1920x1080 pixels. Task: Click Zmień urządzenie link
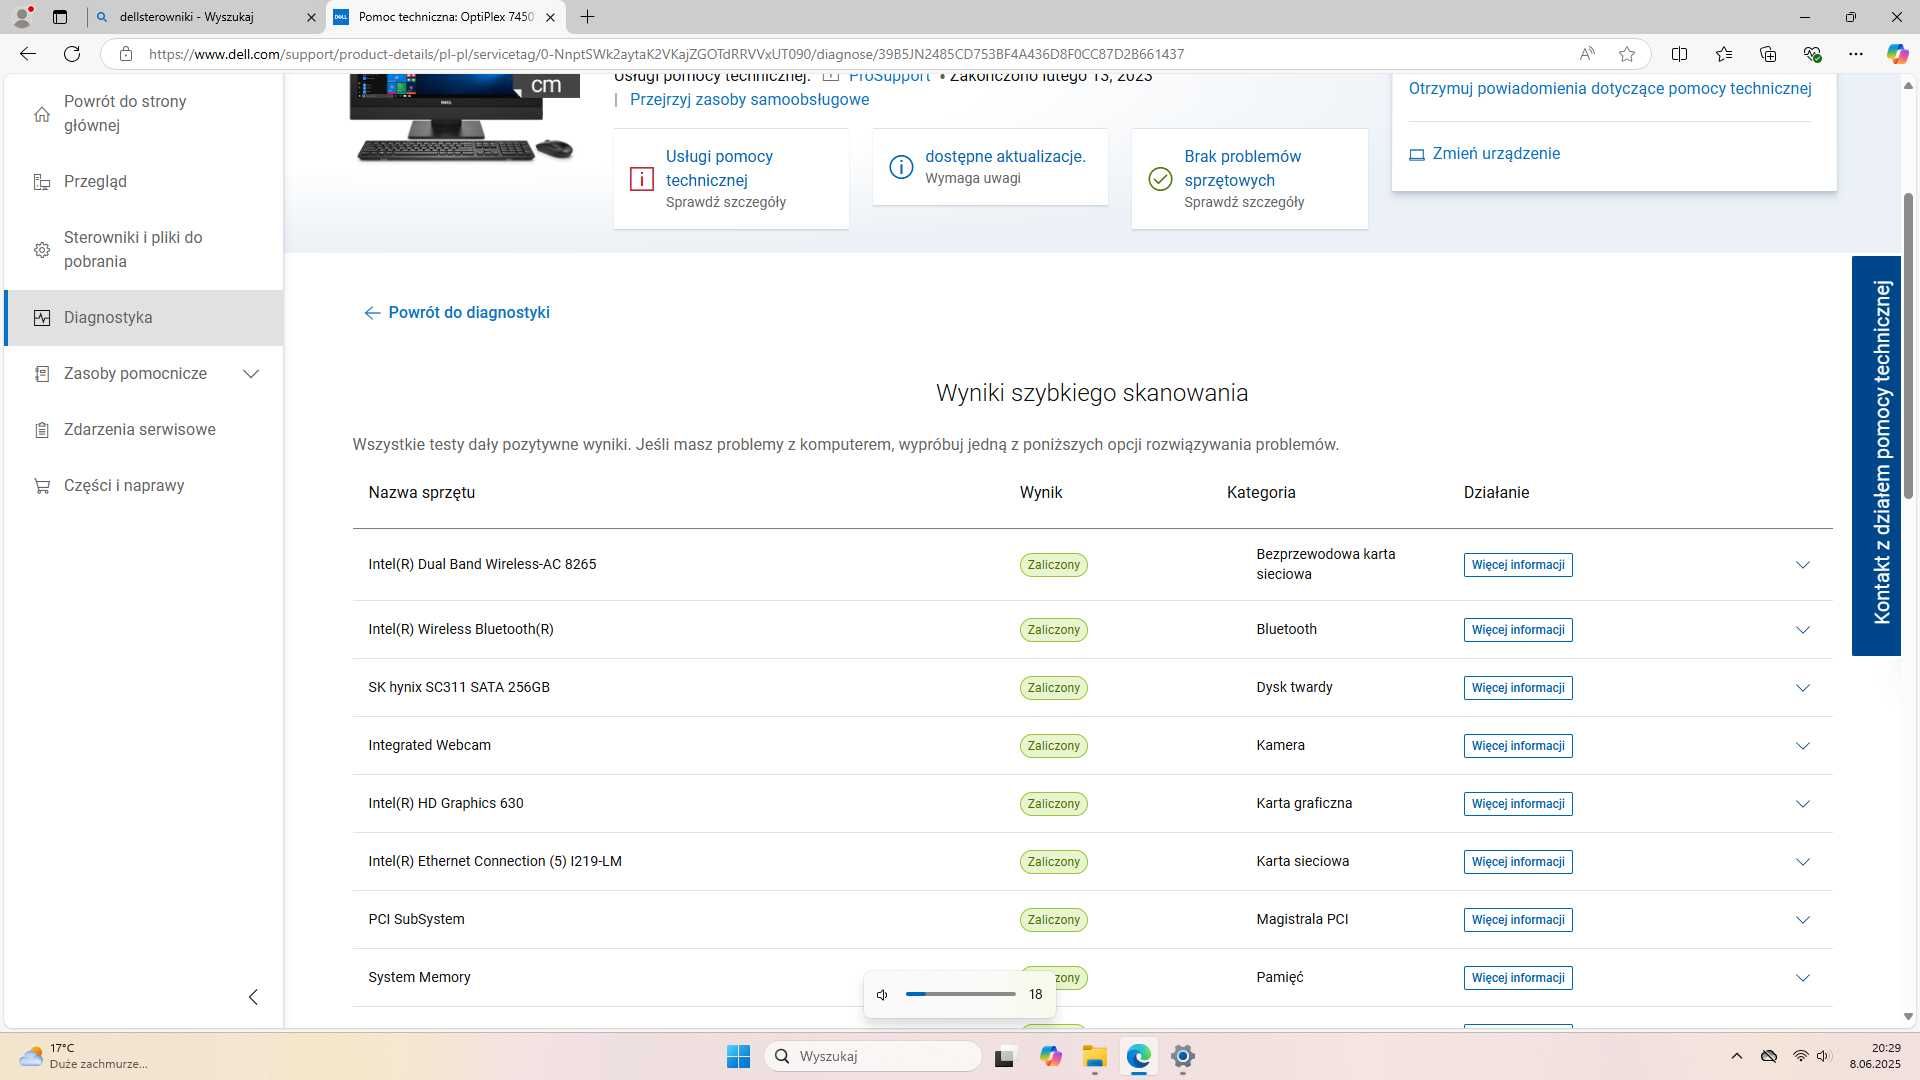pos(1484,153)
